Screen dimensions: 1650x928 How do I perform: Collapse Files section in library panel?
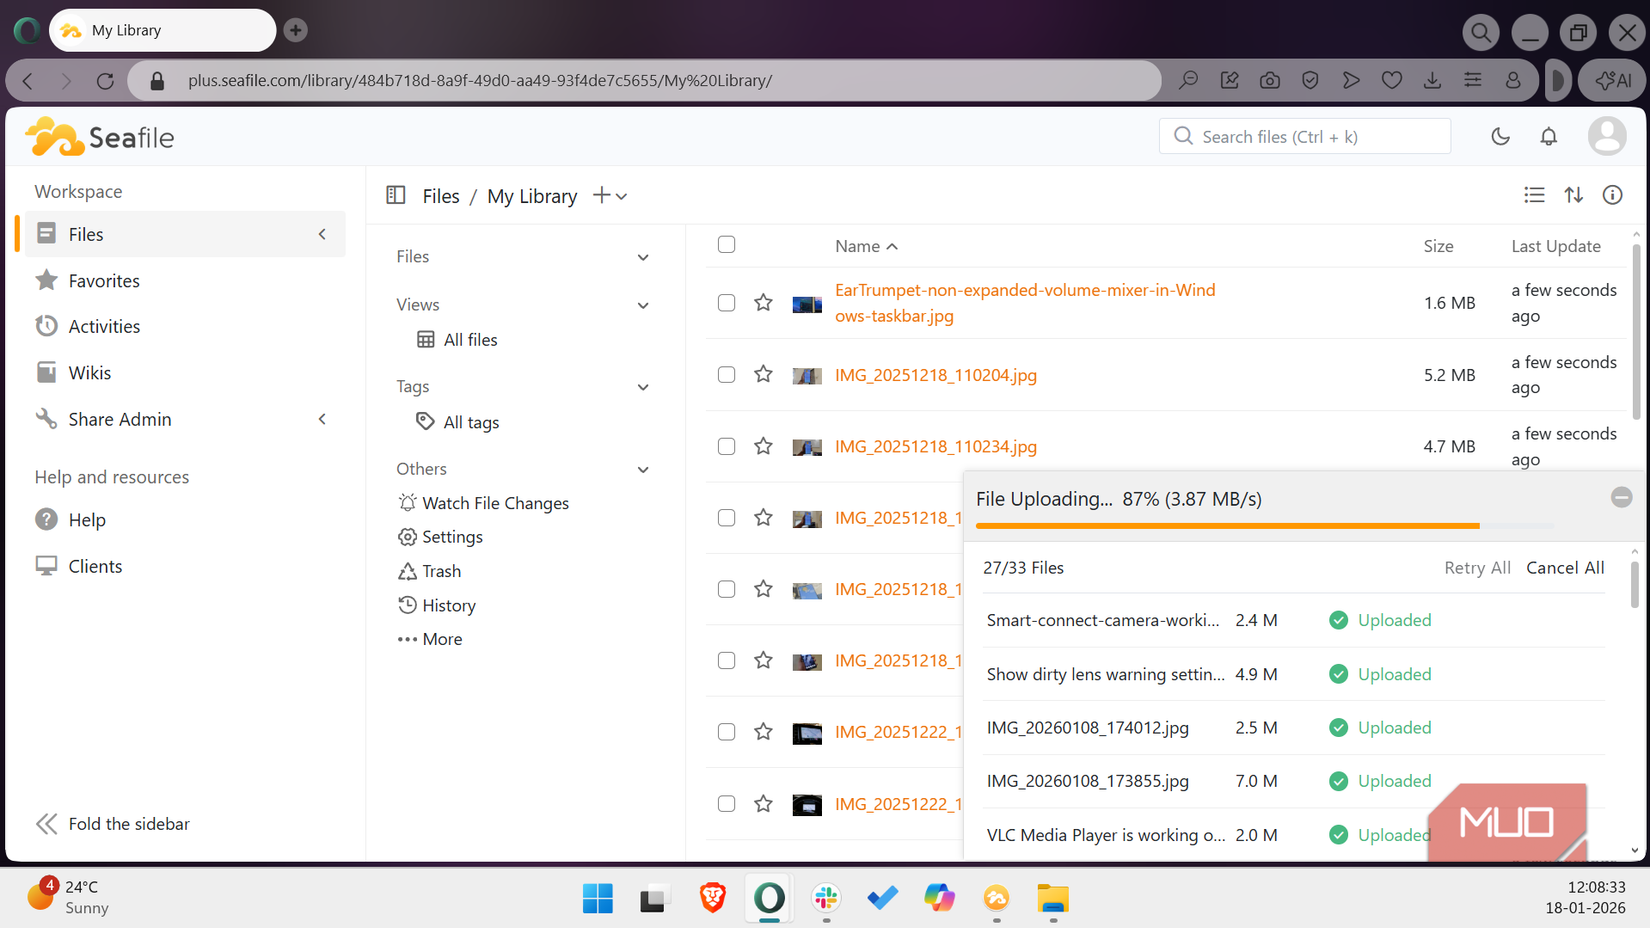(x=643, y=257)
